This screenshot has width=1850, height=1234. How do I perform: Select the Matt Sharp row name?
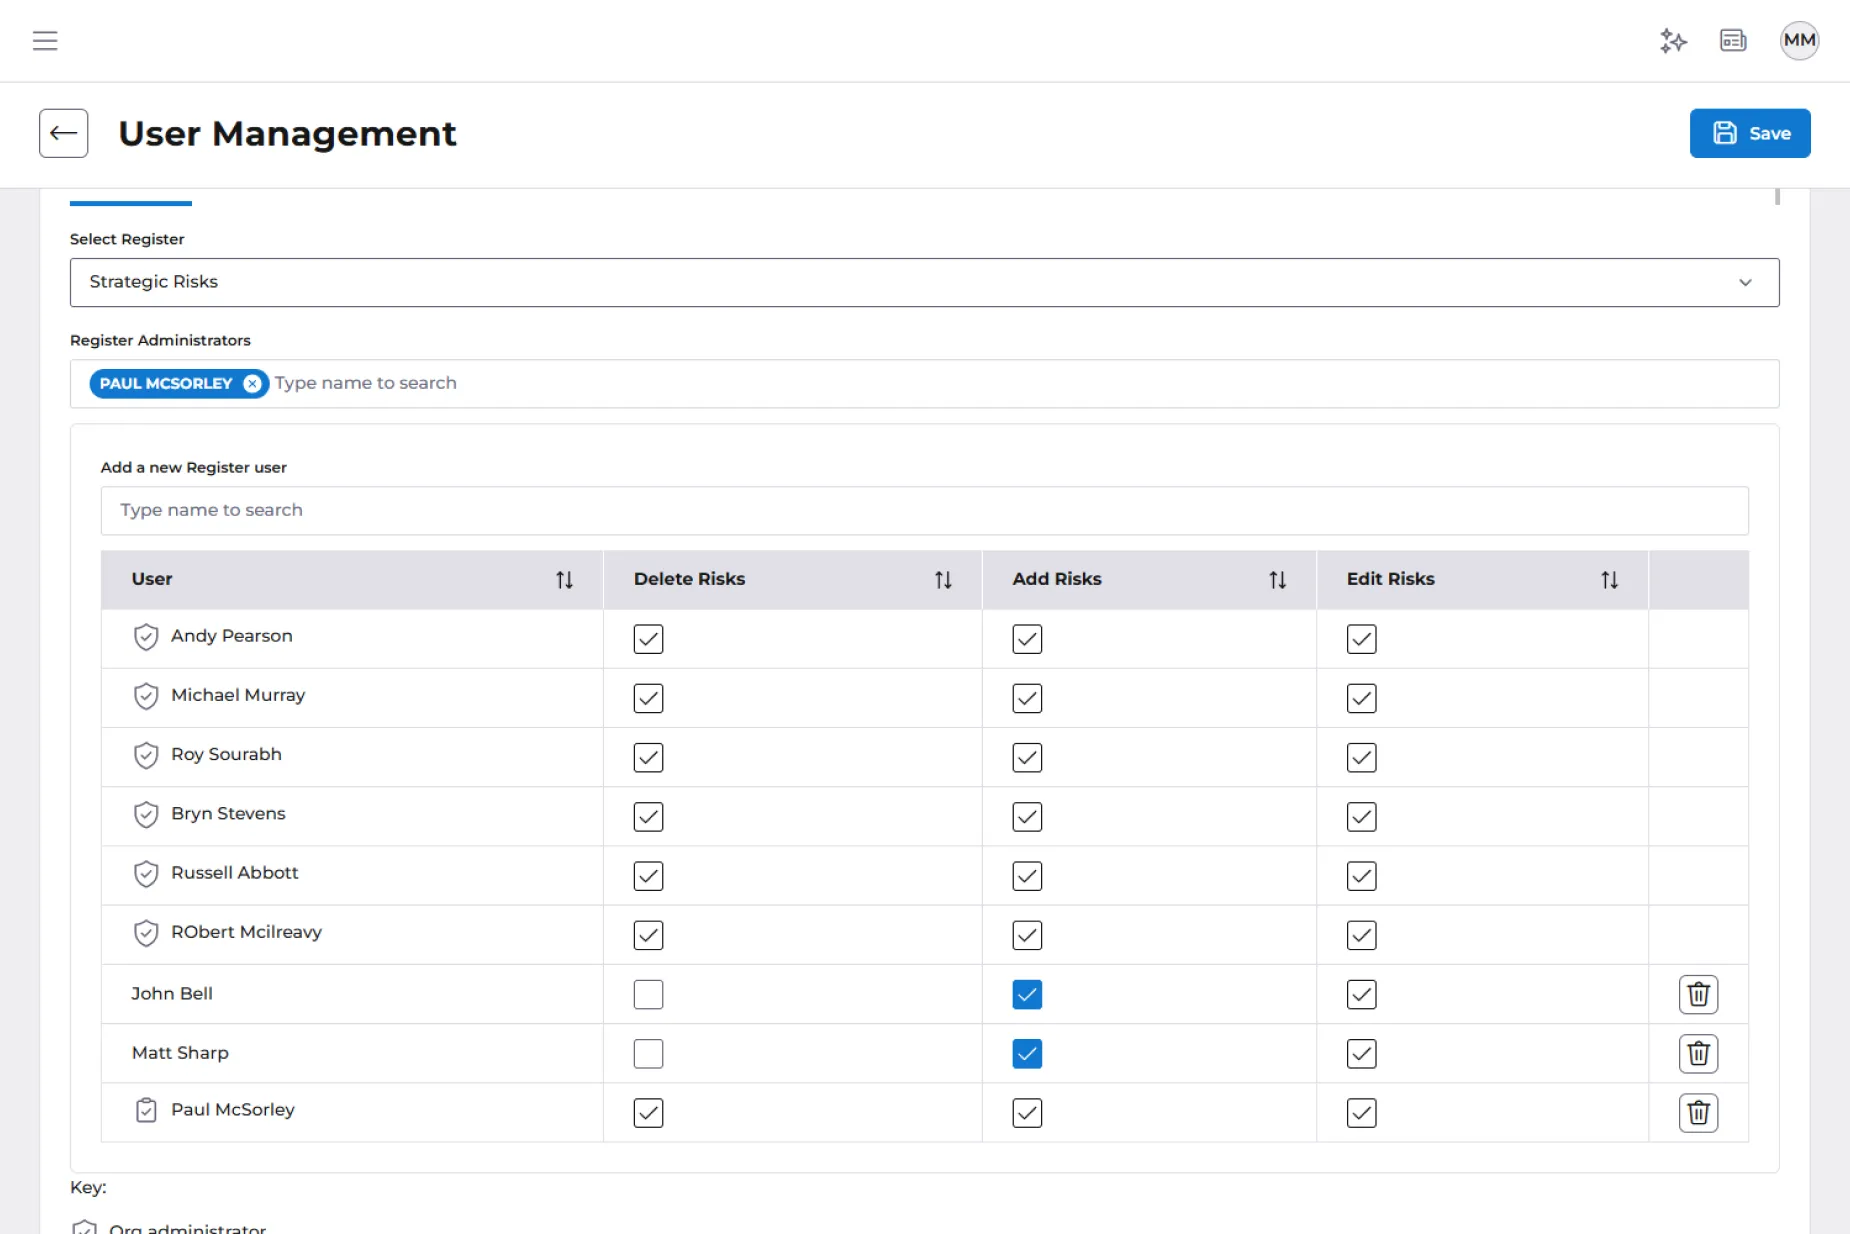point(180,1053)
